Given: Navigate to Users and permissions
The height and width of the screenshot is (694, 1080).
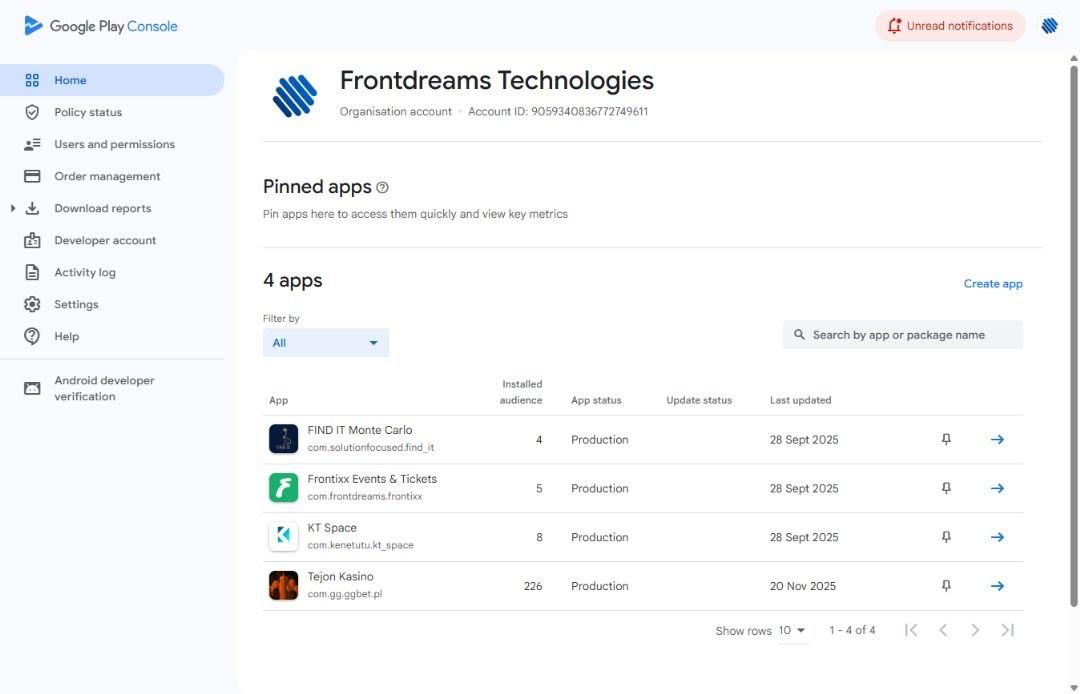Looking at the screenshot, I should (x=114, y=144).
